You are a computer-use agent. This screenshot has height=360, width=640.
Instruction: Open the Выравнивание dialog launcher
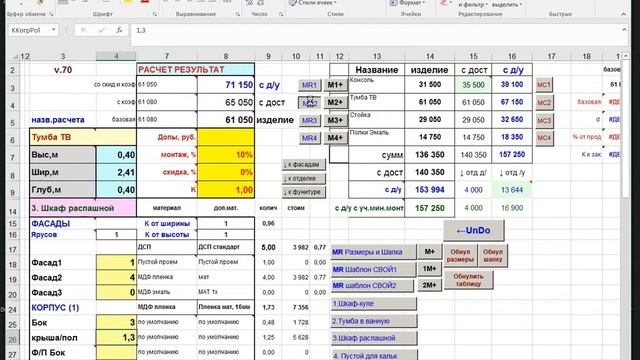238,14
